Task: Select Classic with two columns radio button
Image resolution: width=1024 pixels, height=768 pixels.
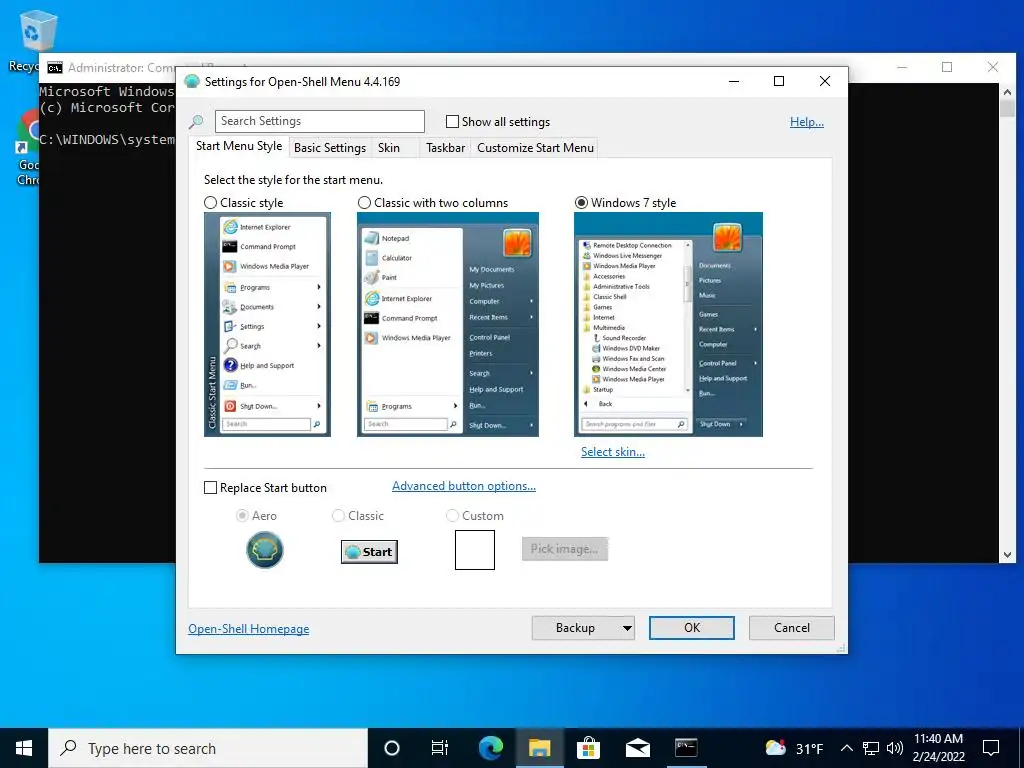Action: click(364, 203)
